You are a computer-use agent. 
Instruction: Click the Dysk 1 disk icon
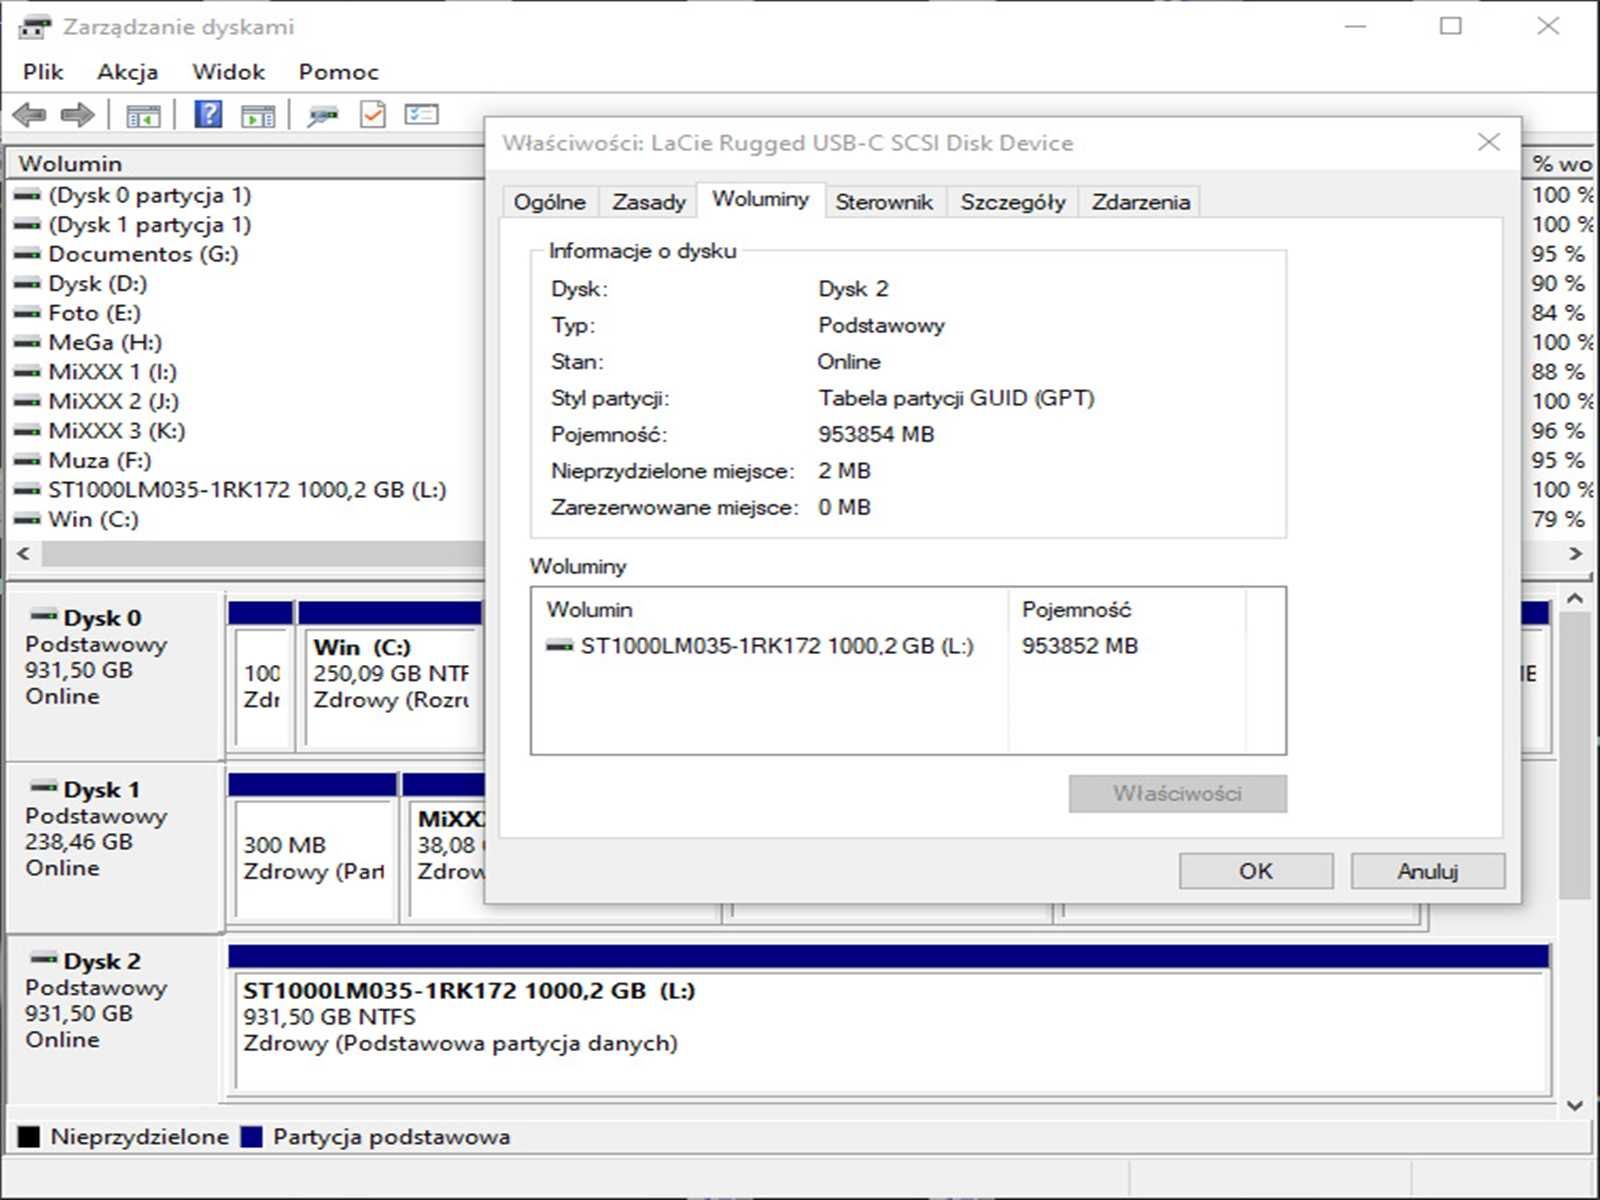click(43, 788)
